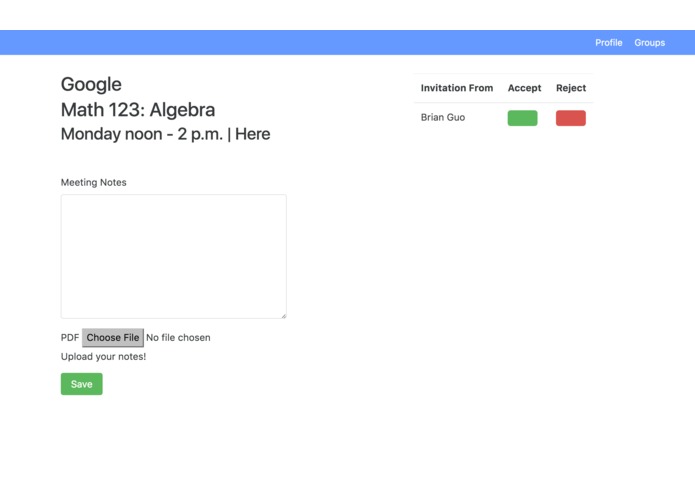This screenshot has width=695, height=494.
Task: Click inside the Meeting Notes text area
Action: coord(174,256)
